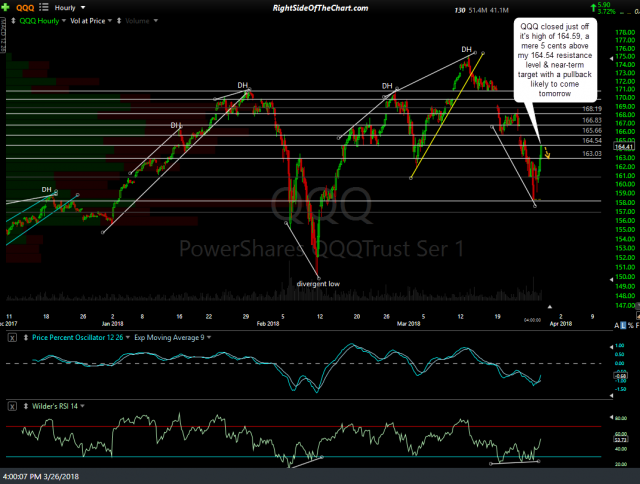Click the 164.41 last price label
Viewport: 640px width, 484px height.
pos(624,147)
